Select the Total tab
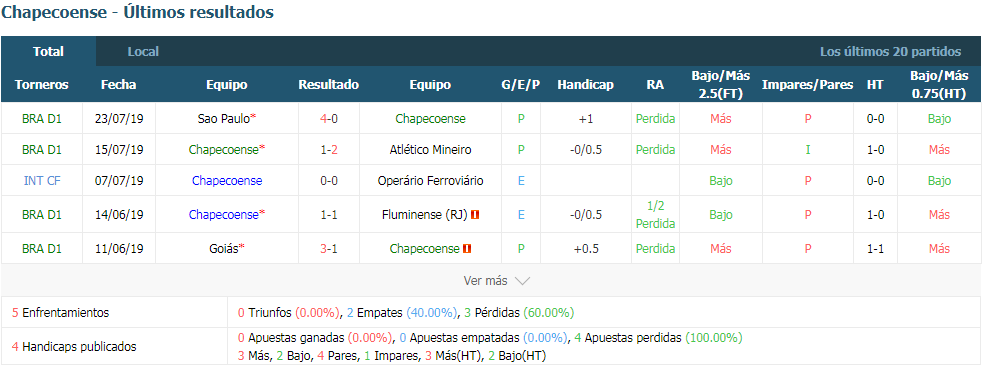The width and height of the screenshot is (982, 370). pos(48,52)
